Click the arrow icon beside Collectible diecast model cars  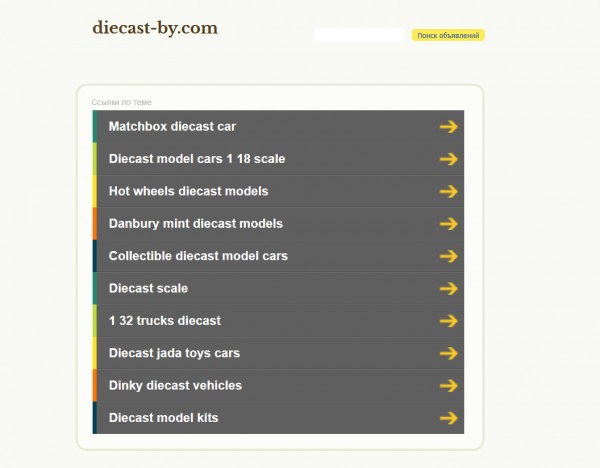[448, 256]
